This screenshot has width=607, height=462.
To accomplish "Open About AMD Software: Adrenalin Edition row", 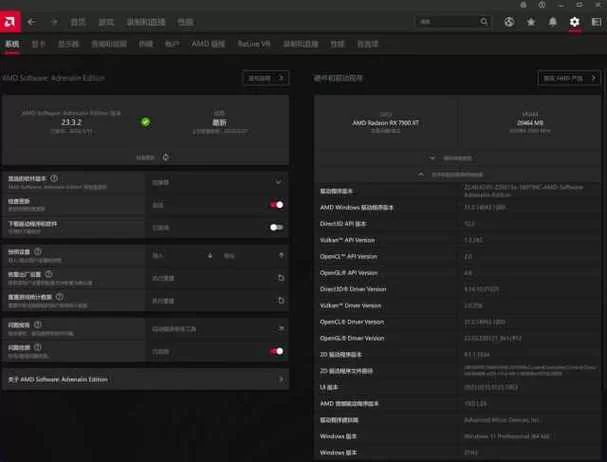I will coord(146,379).
